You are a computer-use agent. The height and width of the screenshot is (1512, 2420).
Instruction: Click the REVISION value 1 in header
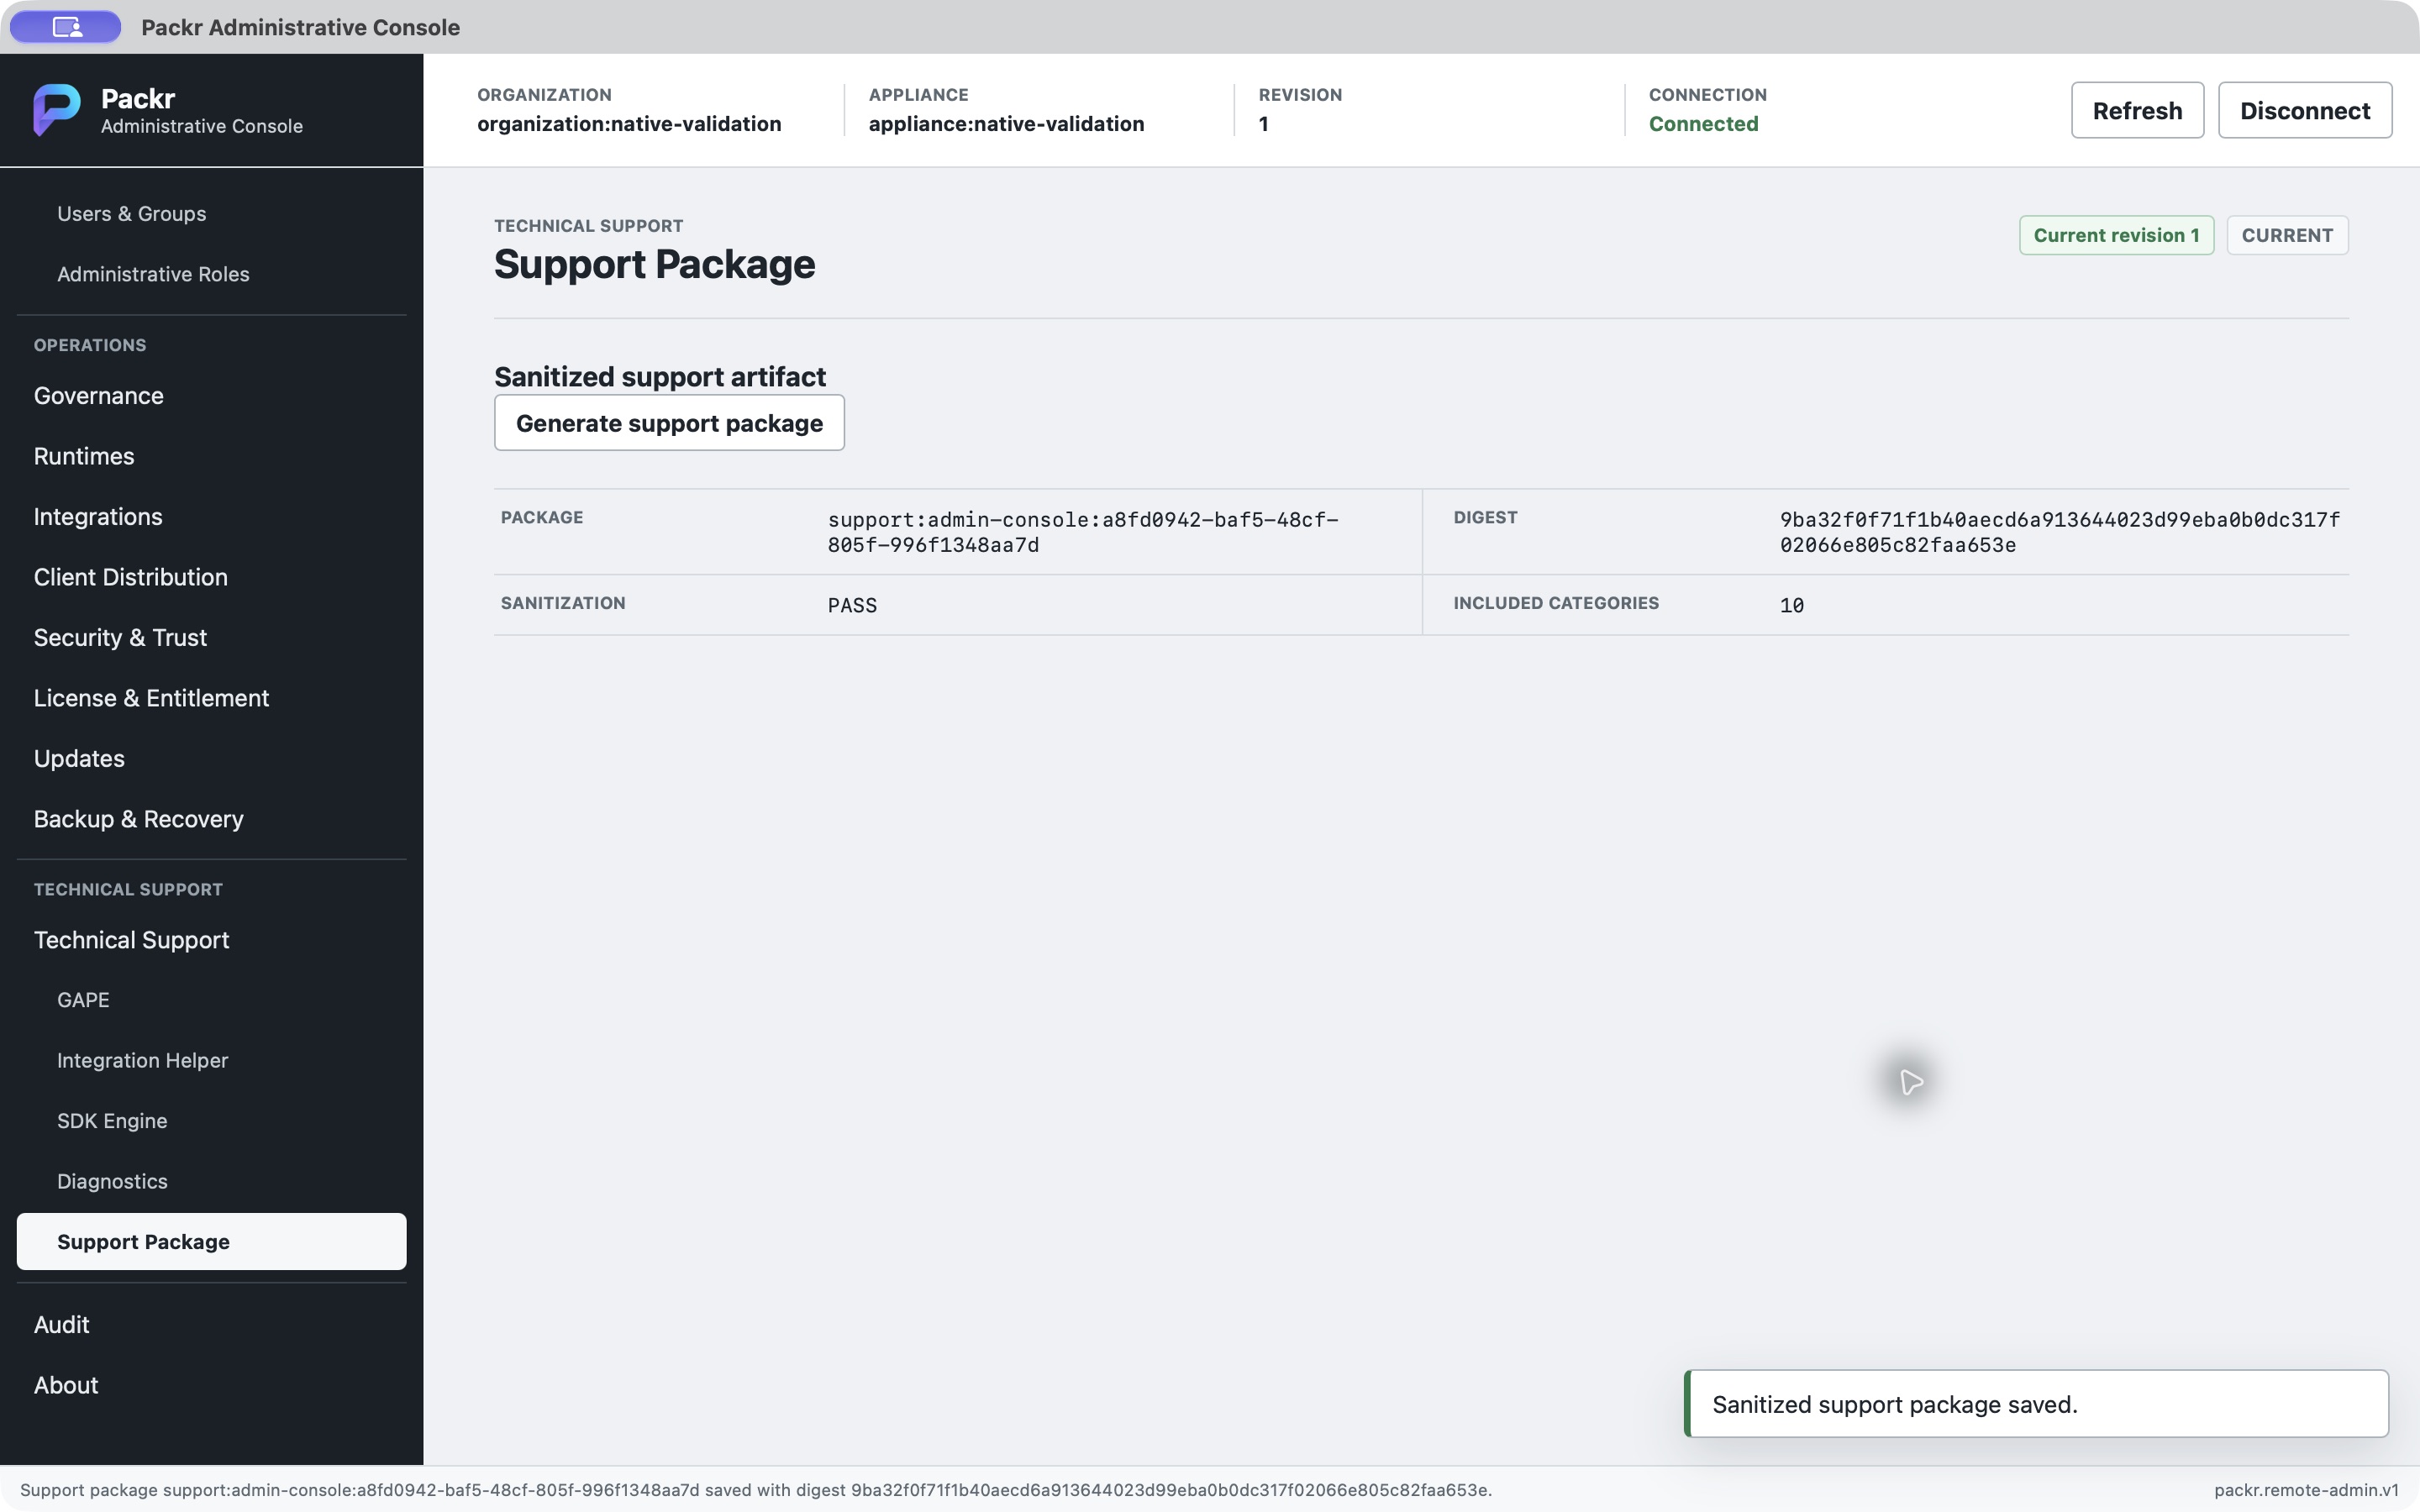tap(1263, 124)
